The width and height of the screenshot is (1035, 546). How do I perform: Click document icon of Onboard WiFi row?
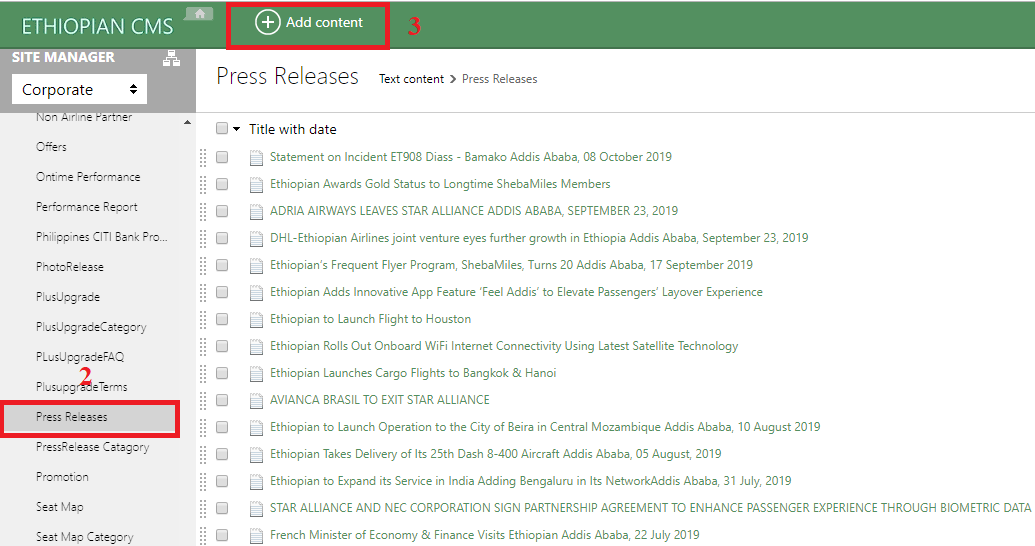(256, 347)
